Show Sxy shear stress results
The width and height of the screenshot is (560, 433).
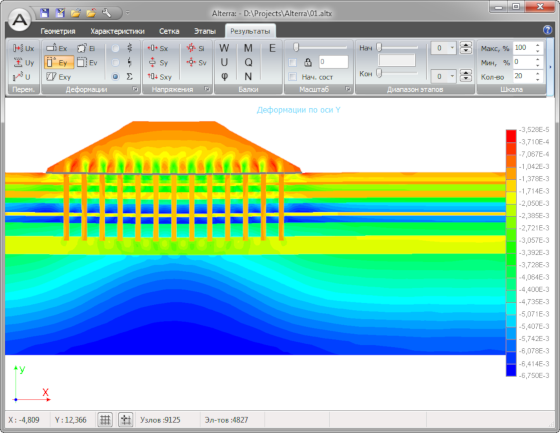160,76
